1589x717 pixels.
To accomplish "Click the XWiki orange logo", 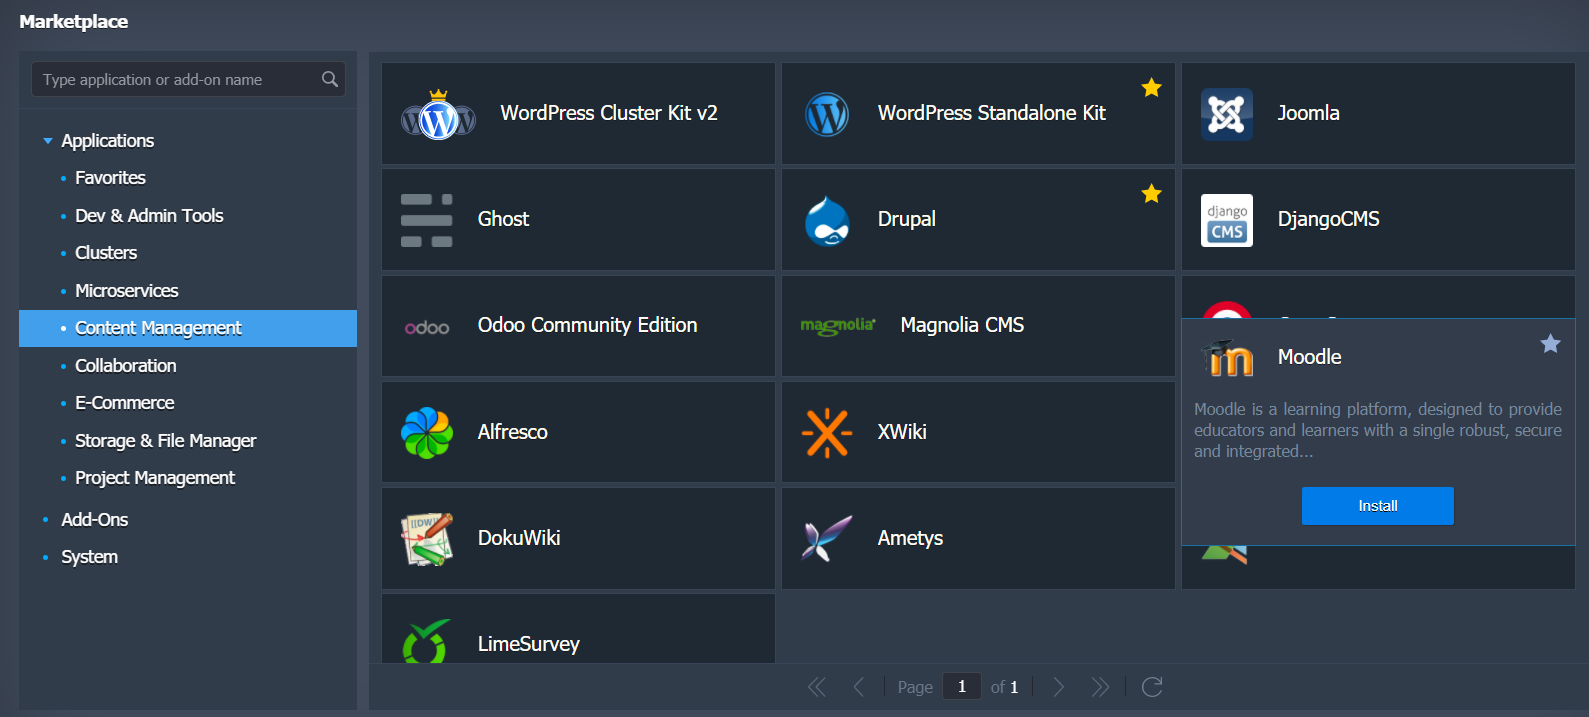I will (827, 433).
